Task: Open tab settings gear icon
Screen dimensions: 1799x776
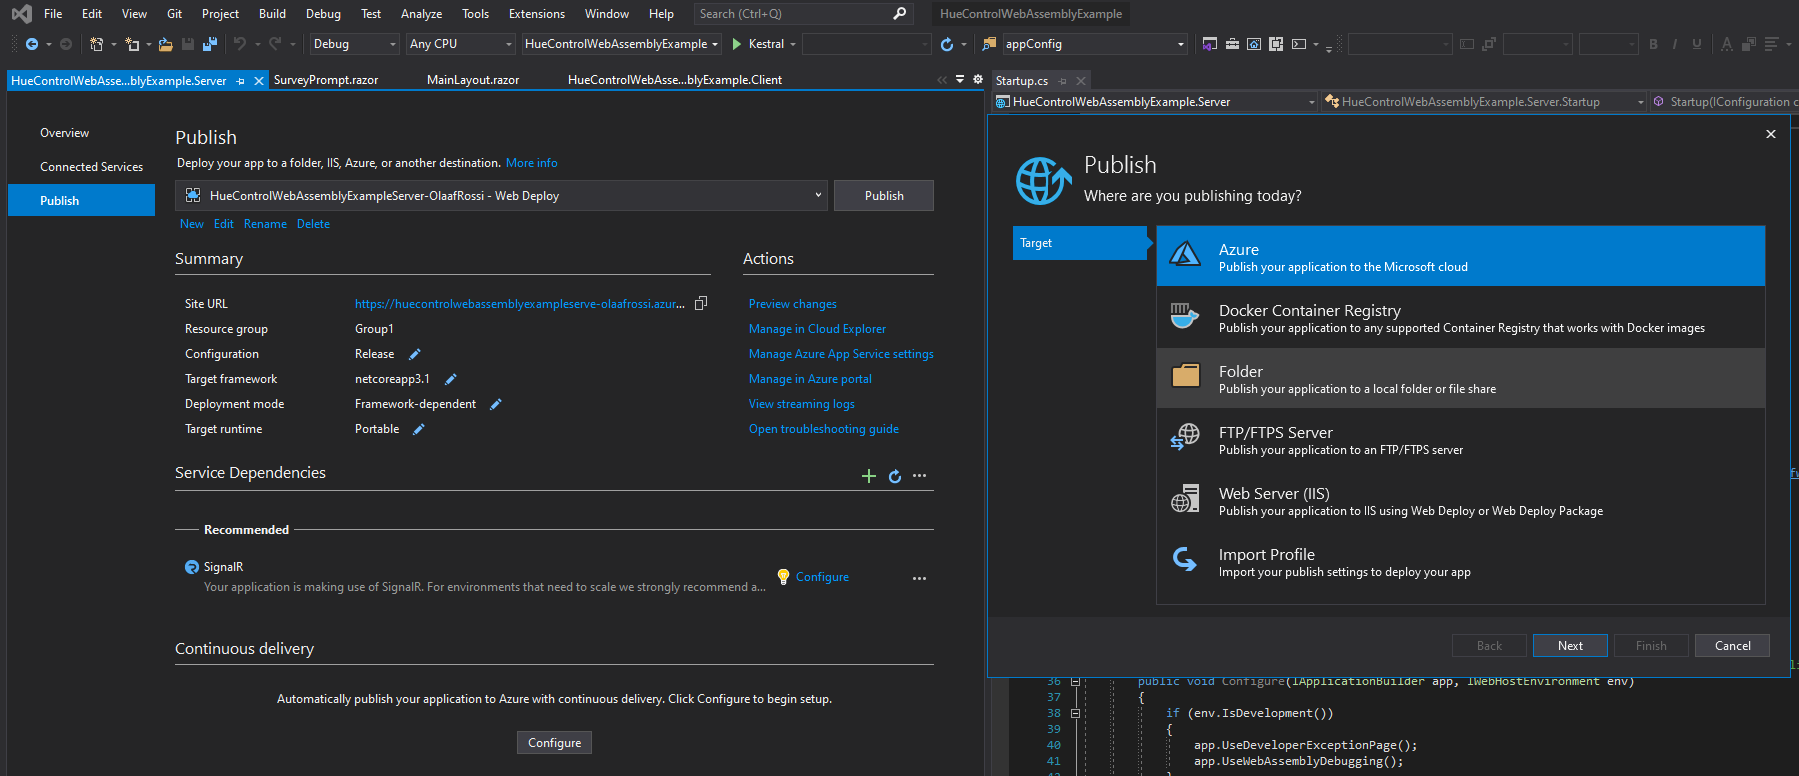Action: (x=978, y=79)
